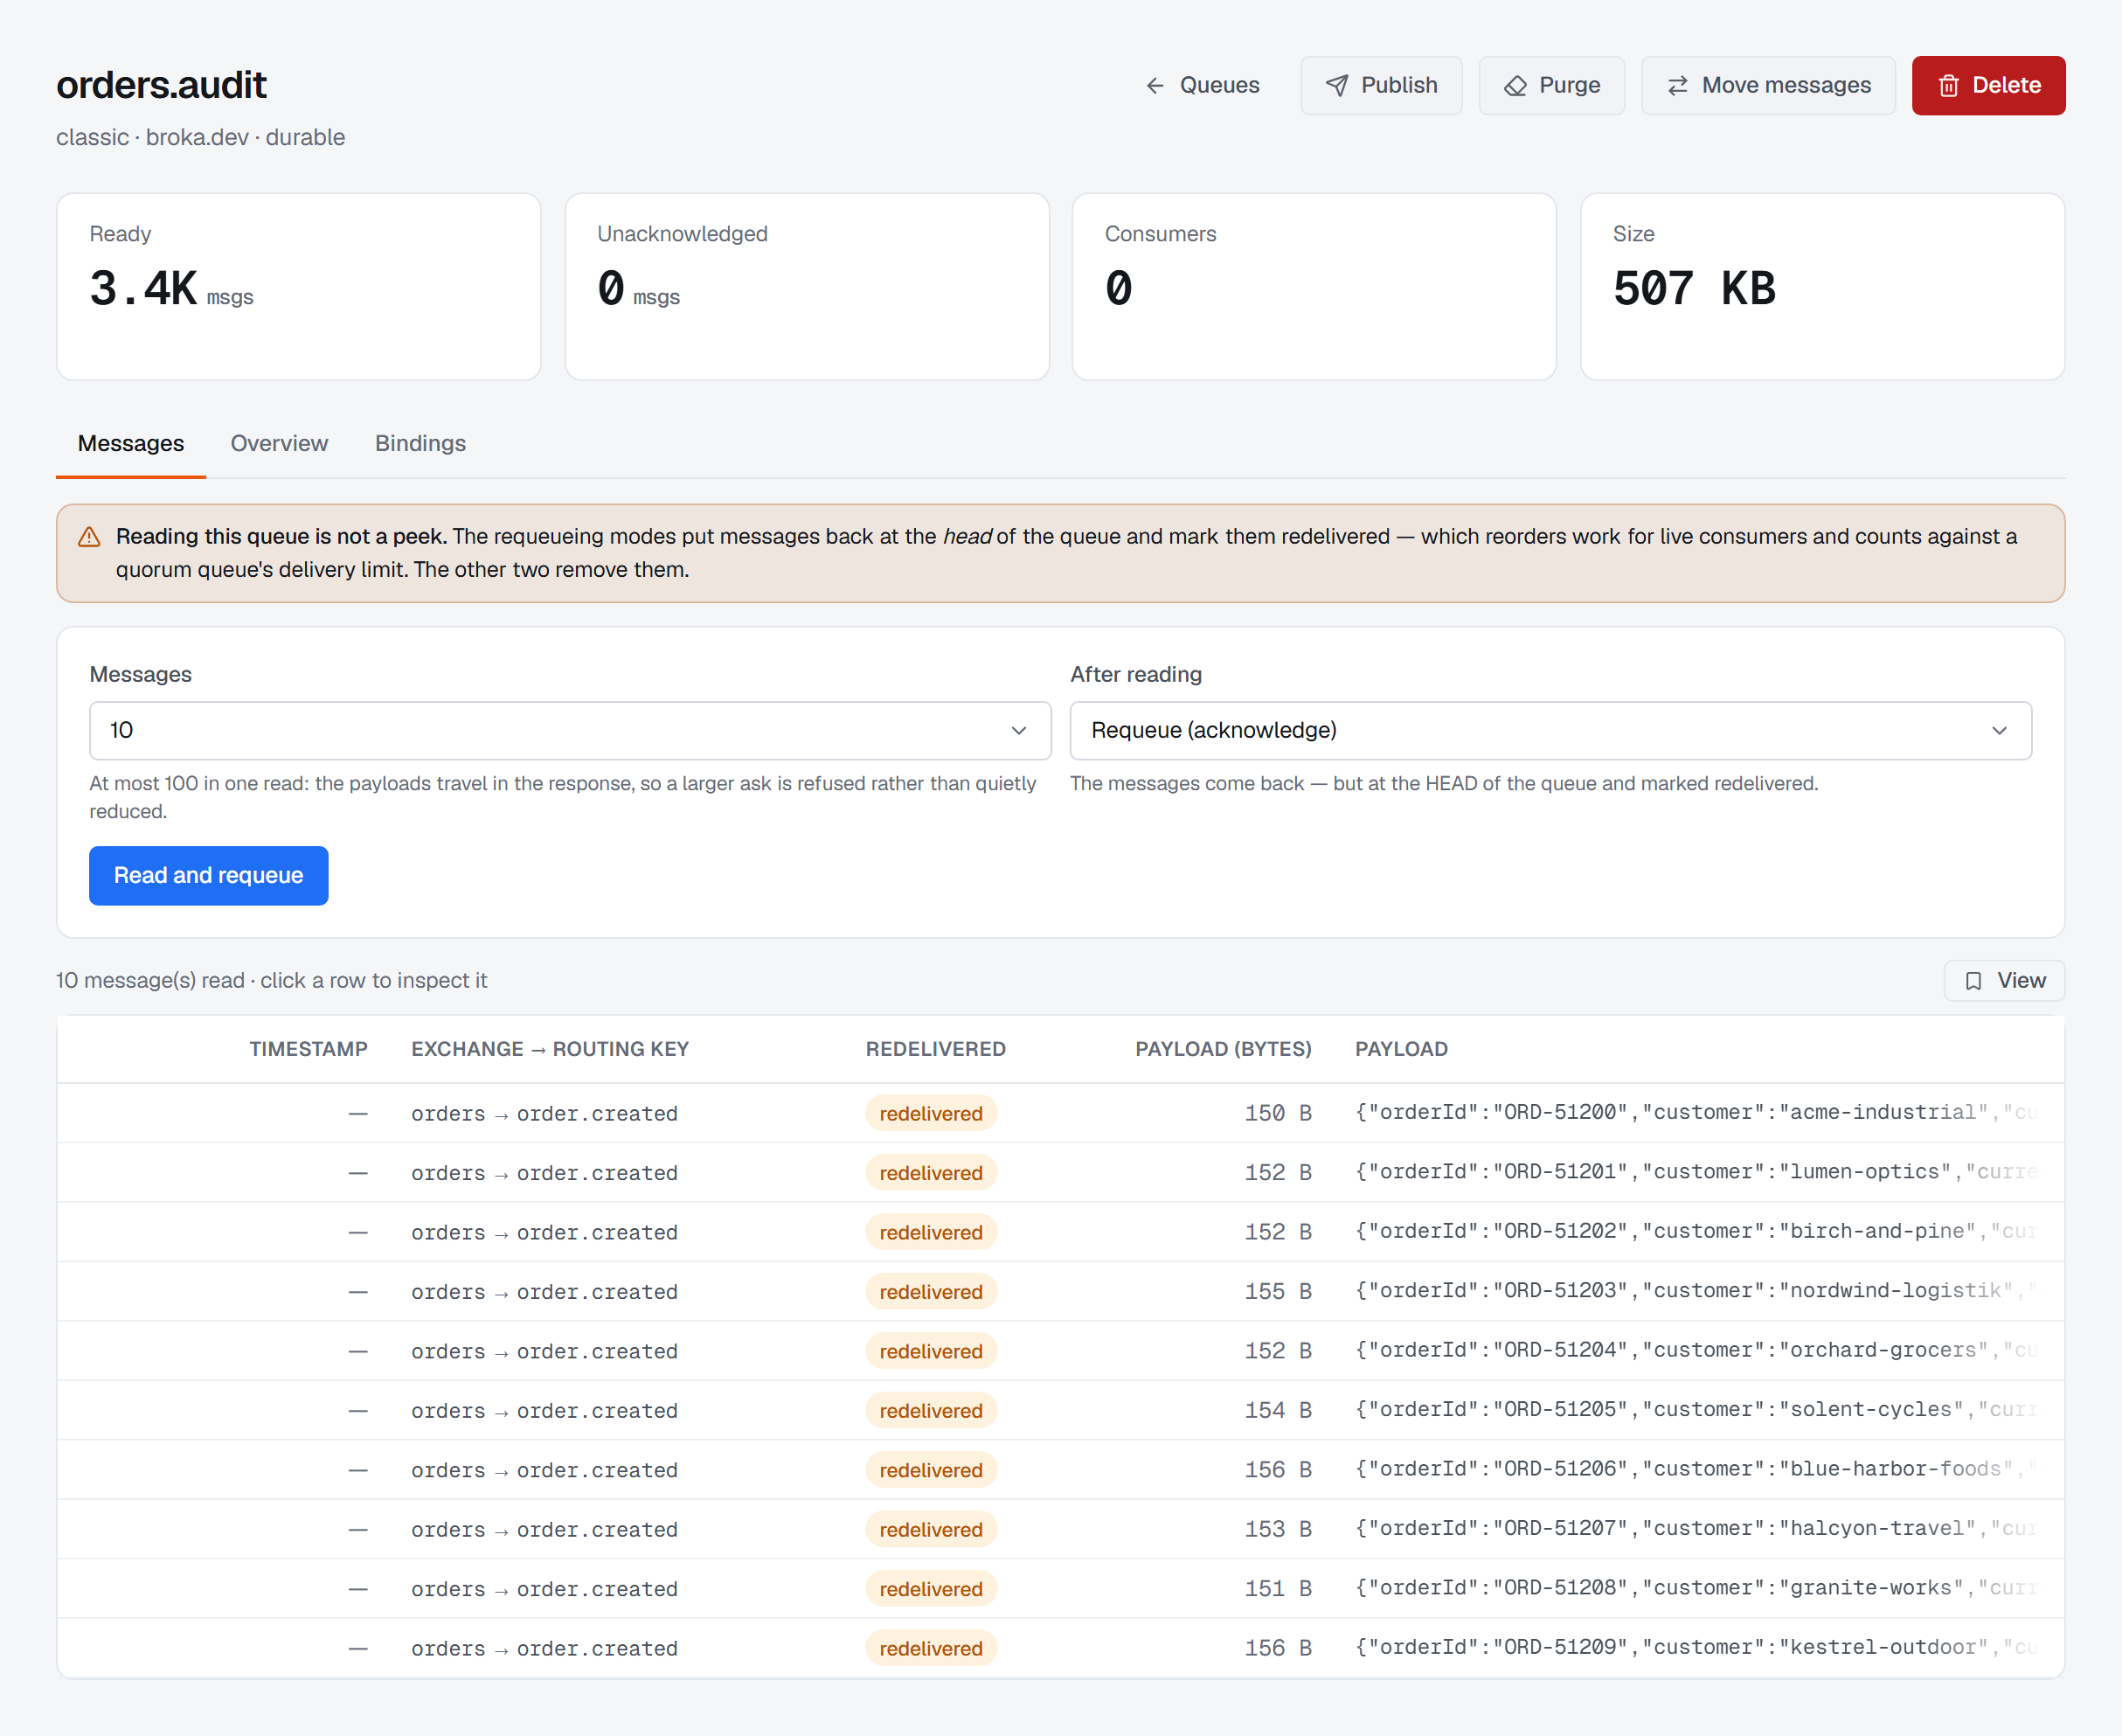Open the Bindings tab
Screen dimensions: 2122x1736
(420, 443)
